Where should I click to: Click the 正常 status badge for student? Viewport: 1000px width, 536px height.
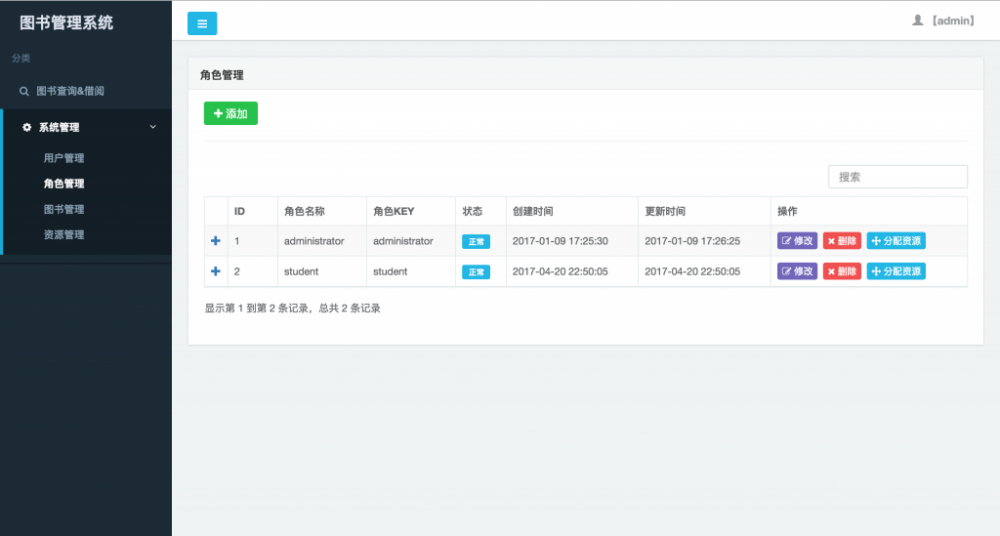tap(476, 272)
